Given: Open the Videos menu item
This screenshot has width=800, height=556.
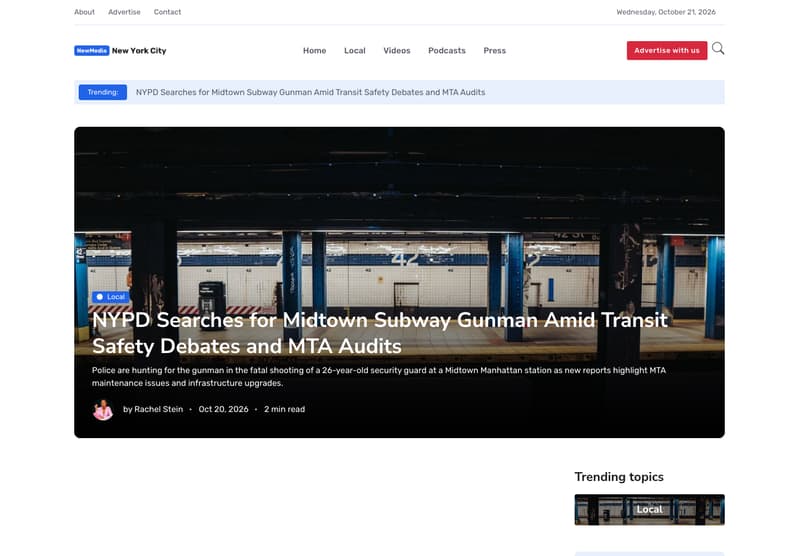Looking at the screenshot, I should (397, 50).
